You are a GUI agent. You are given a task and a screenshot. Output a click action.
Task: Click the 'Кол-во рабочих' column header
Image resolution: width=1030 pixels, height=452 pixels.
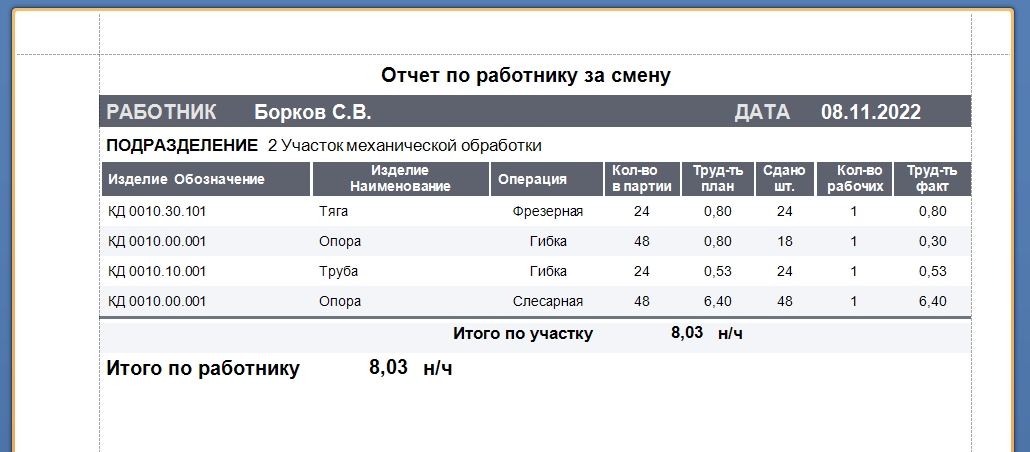[x=854, y=179]
